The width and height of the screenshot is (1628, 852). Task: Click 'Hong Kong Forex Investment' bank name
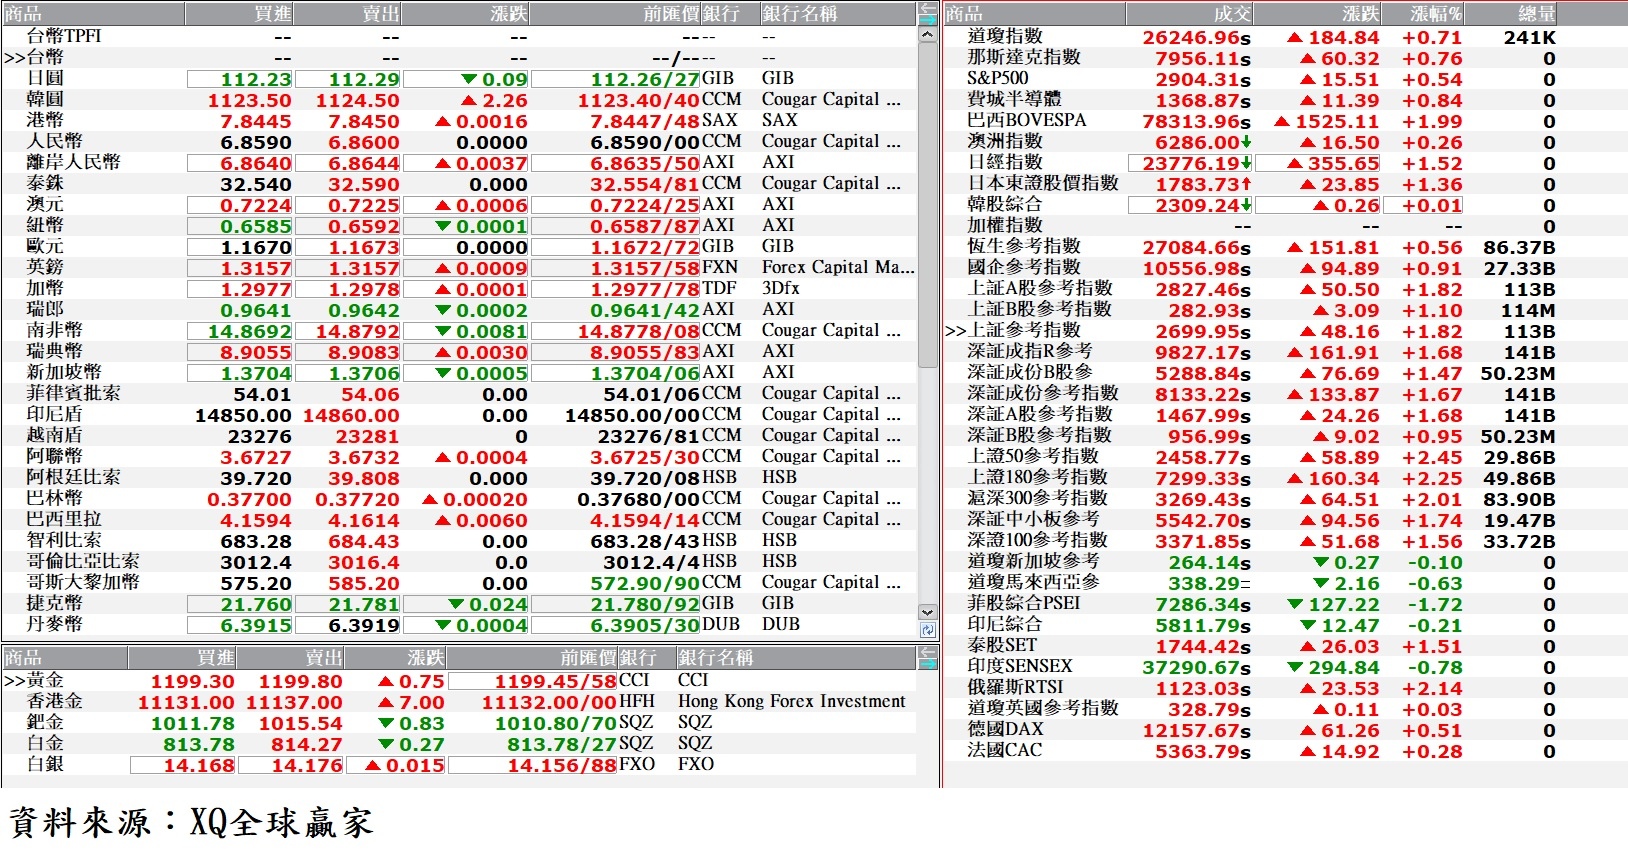click(x=792, y=701)
